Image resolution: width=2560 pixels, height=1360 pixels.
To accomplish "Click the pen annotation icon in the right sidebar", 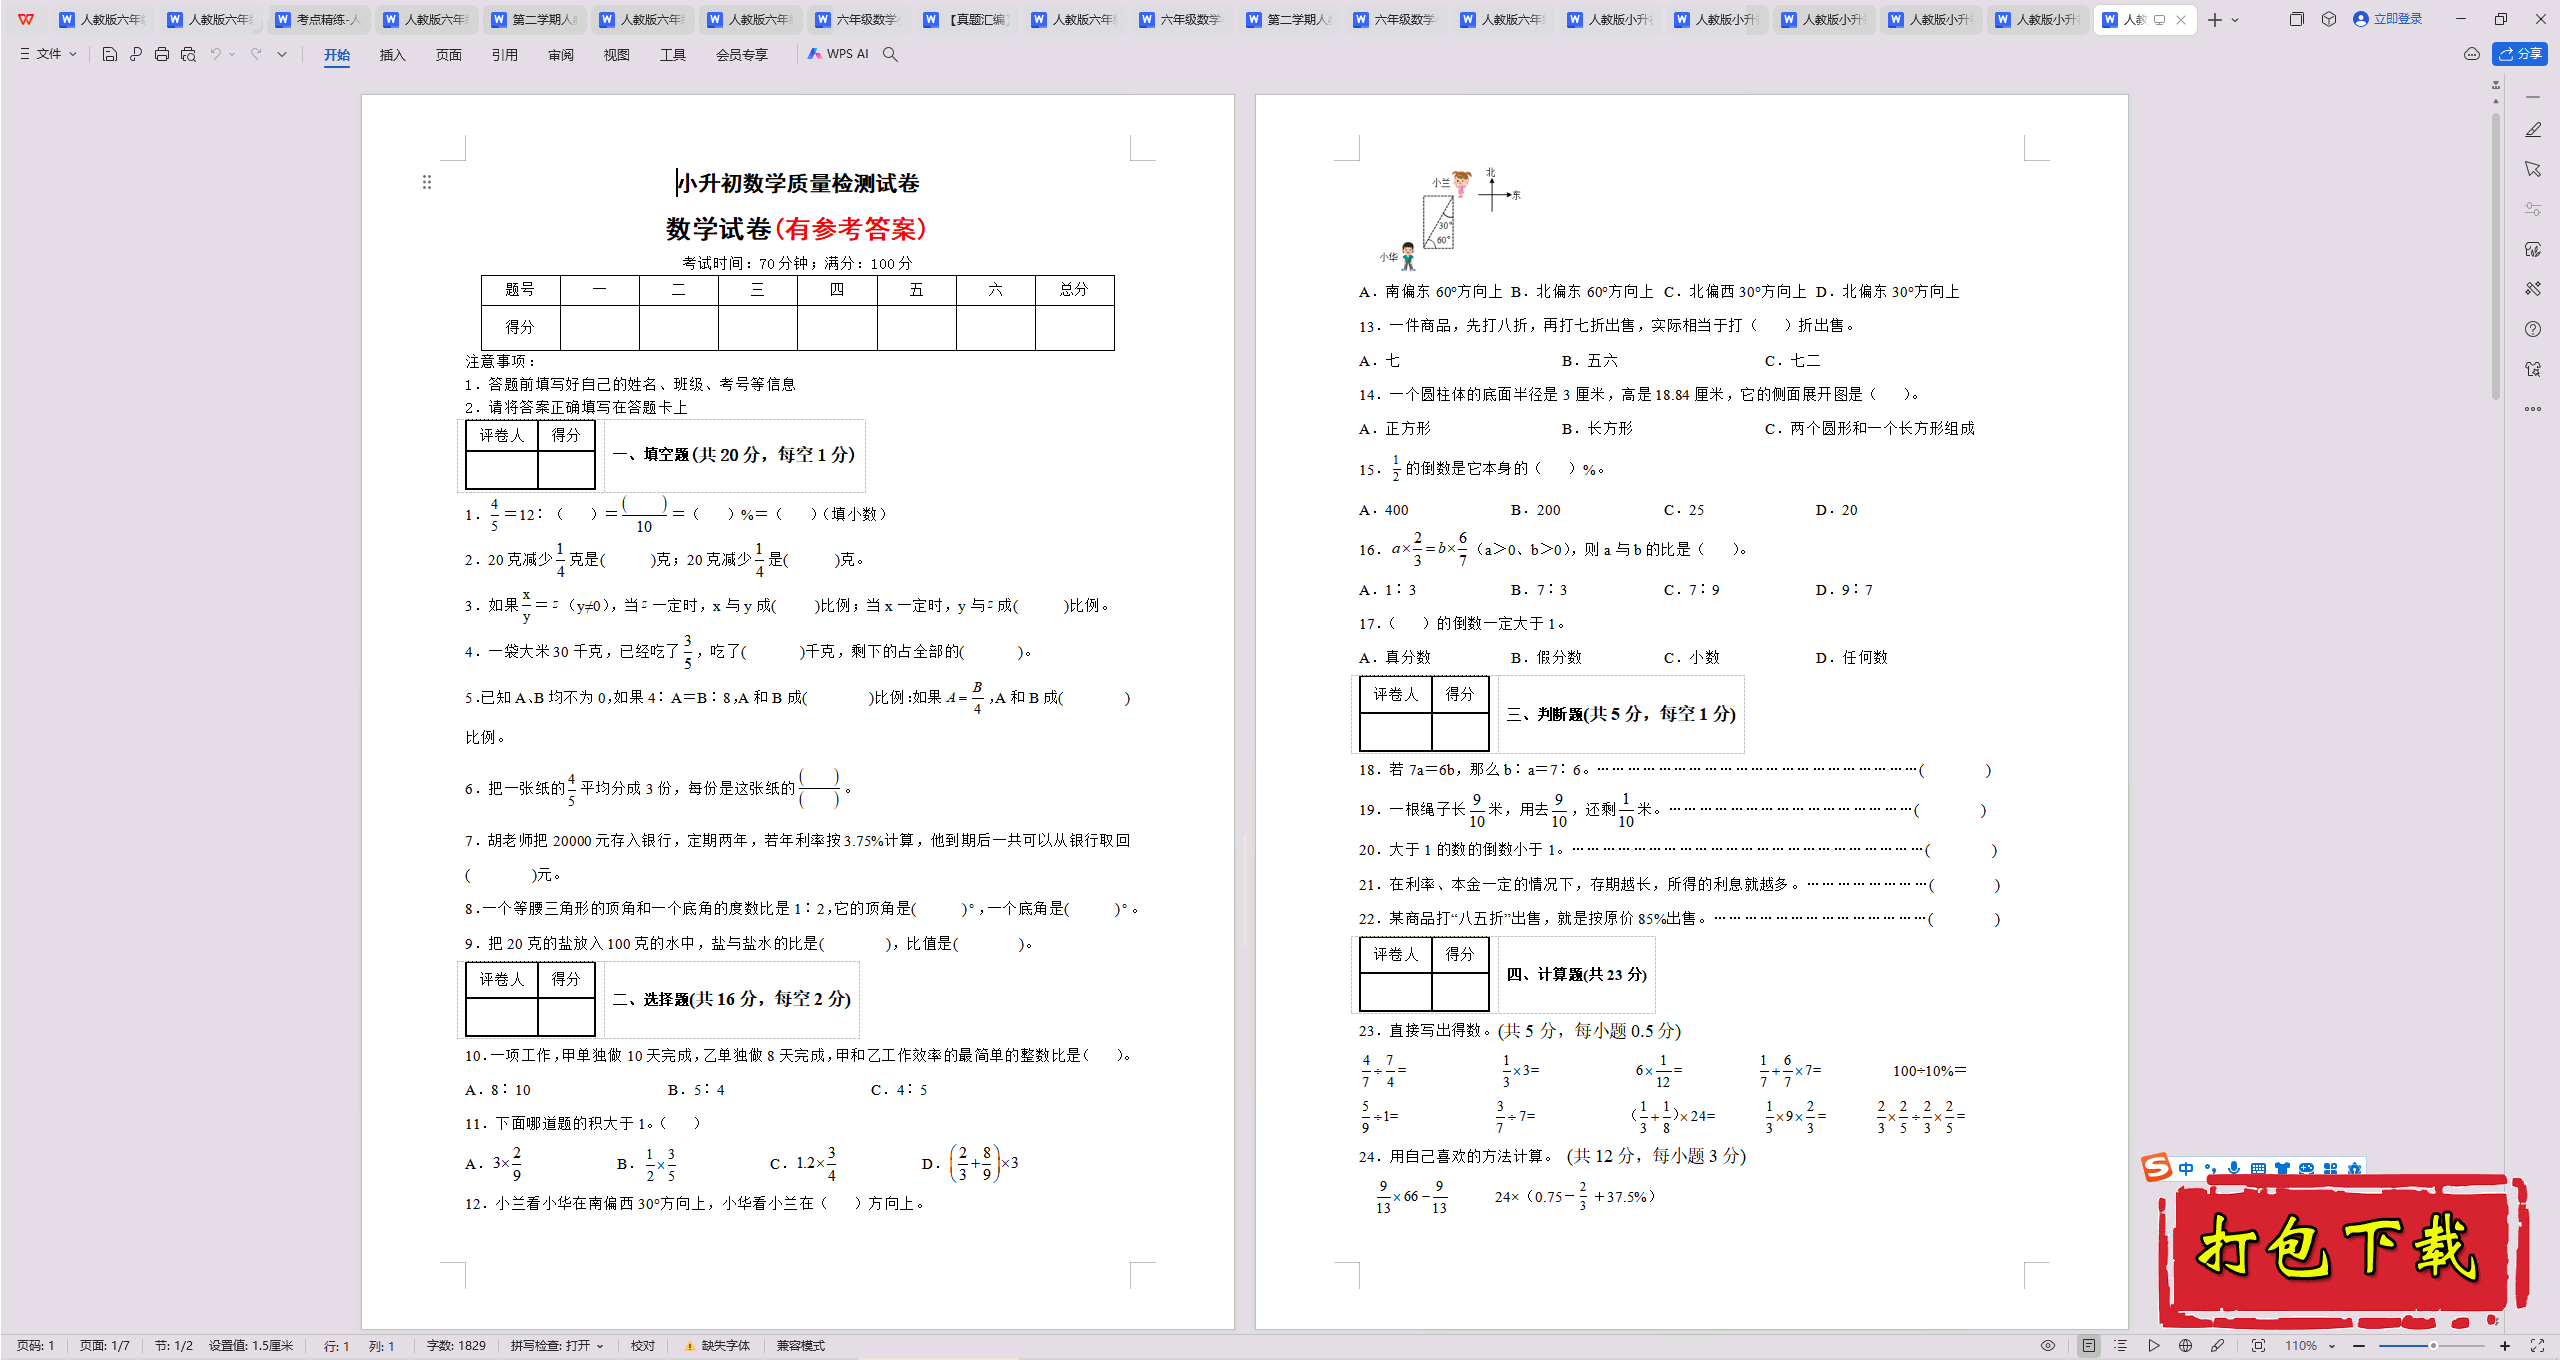I will (x=2533, y=130).
